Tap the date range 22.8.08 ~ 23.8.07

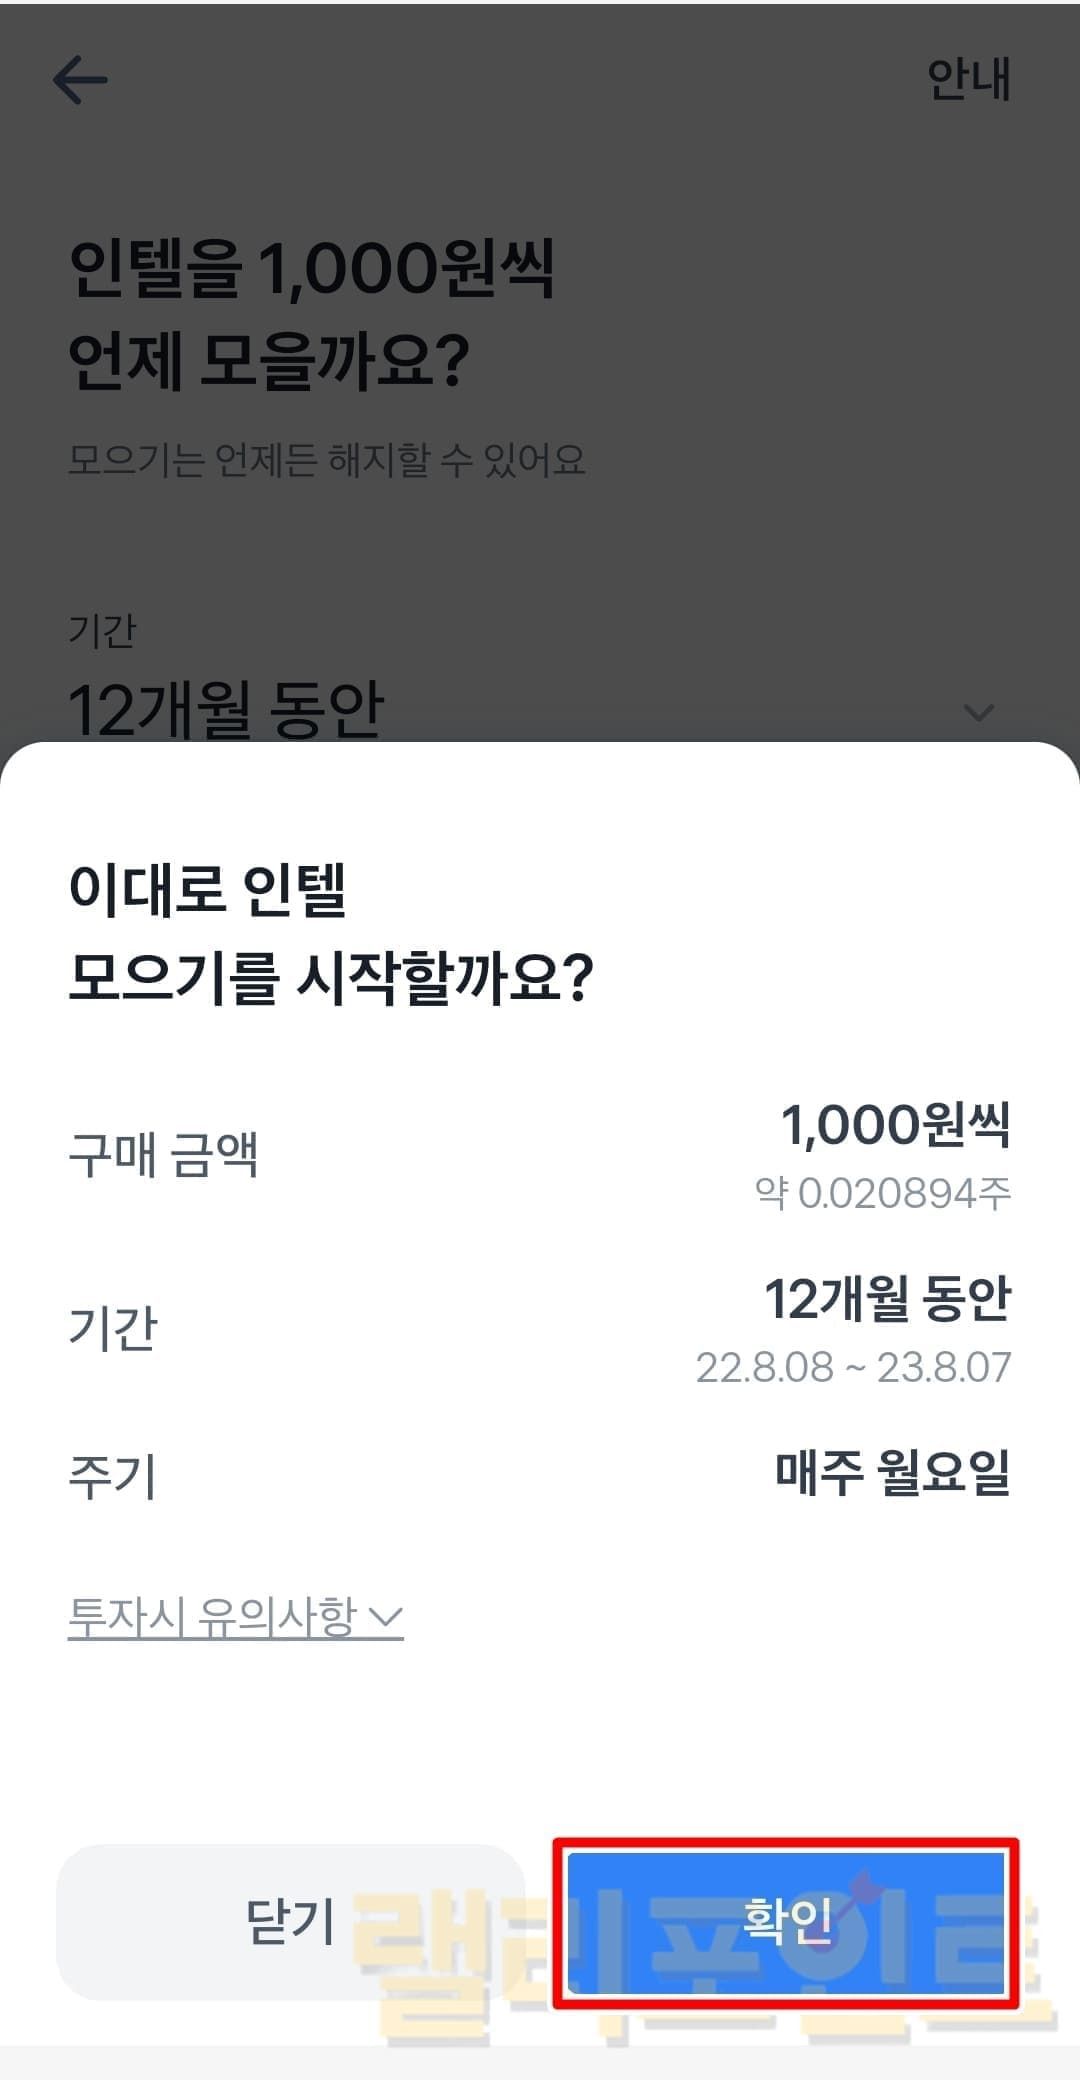click(x=853, y=1367)
